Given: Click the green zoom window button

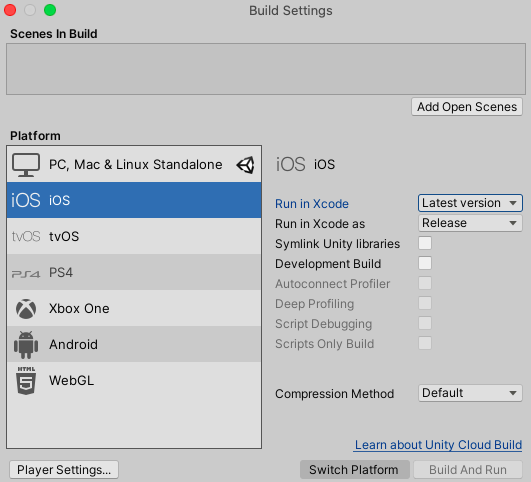Looking at the screenshot, I should pyautogui.click(x=50, y=10).
